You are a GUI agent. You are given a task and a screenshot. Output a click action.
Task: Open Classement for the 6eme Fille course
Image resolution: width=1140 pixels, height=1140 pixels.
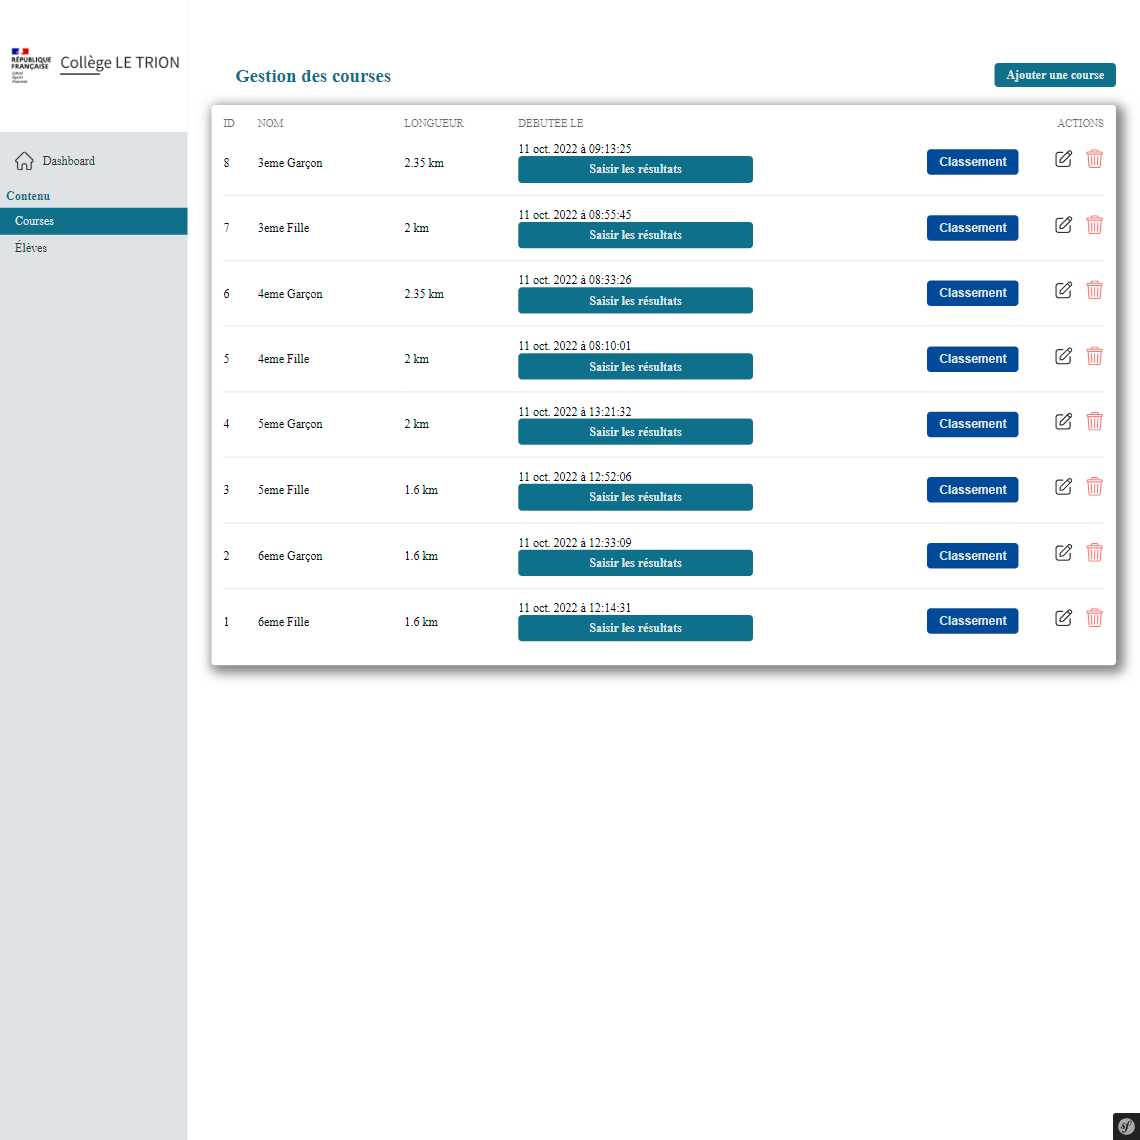click(x=972, y=621)
